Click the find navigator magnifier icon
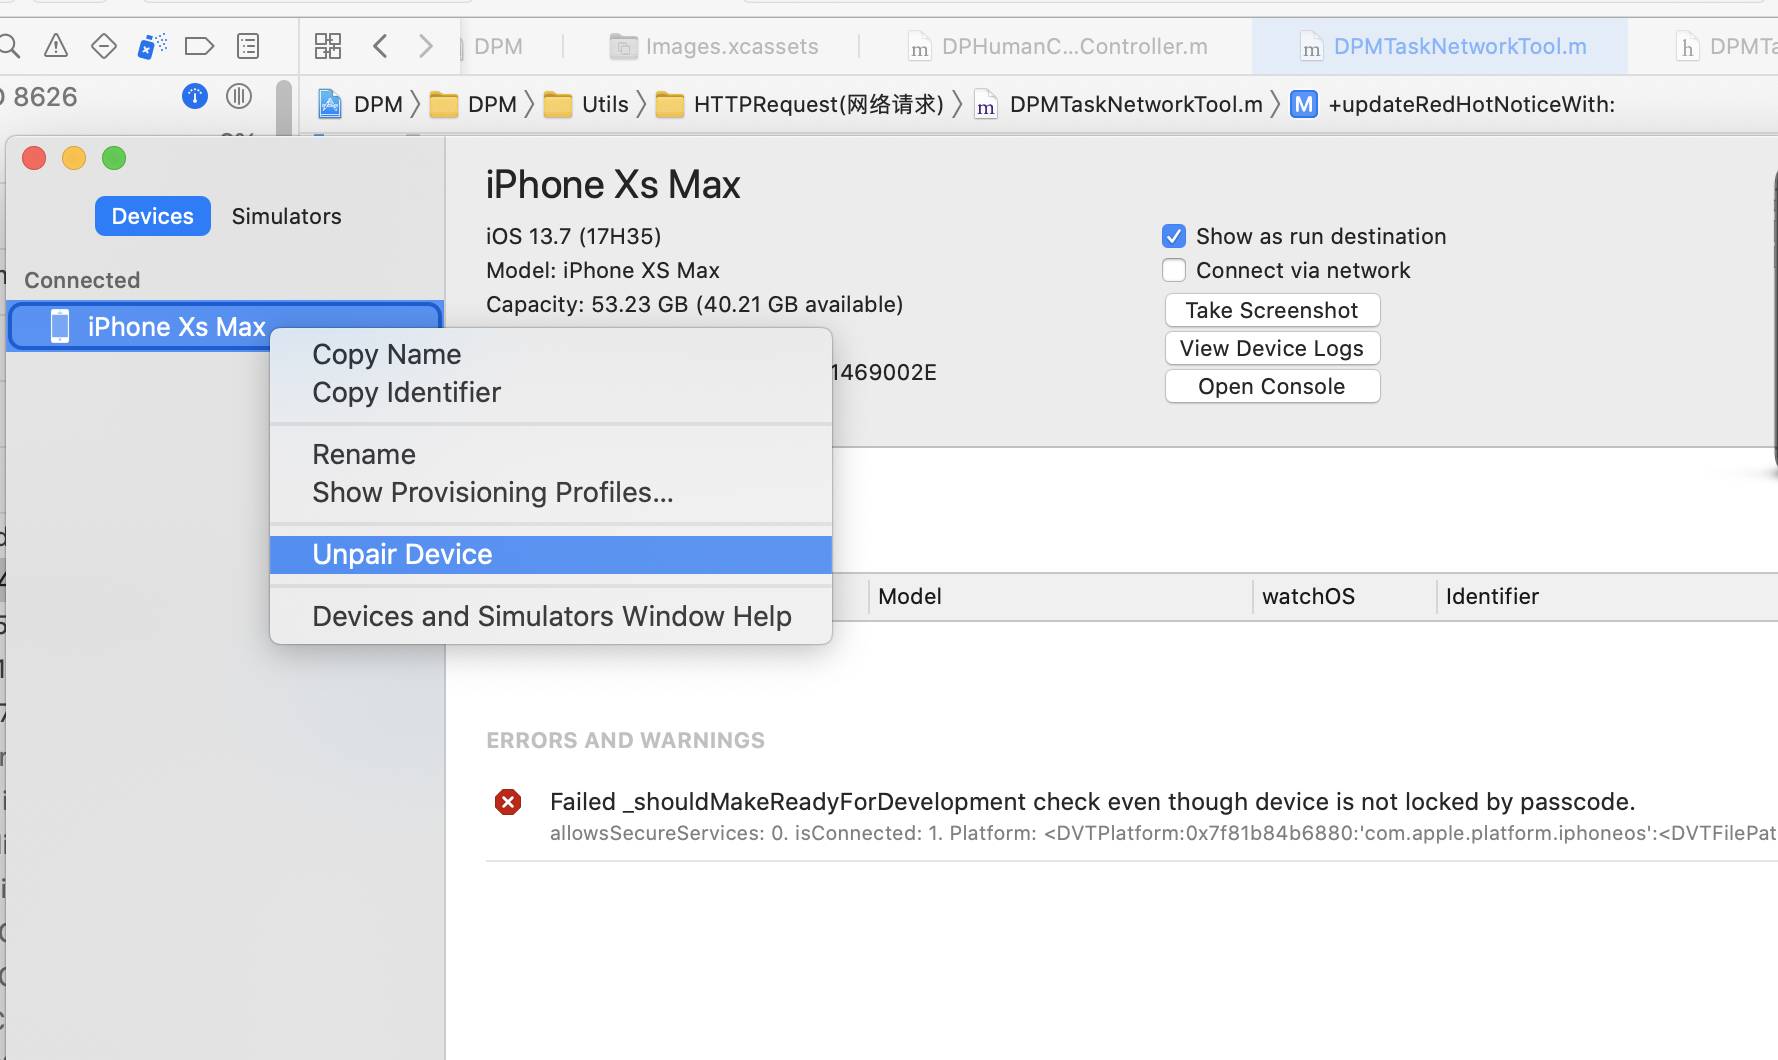The width and height of the screenshot is (1778, 1060). [x=10, y=46]
